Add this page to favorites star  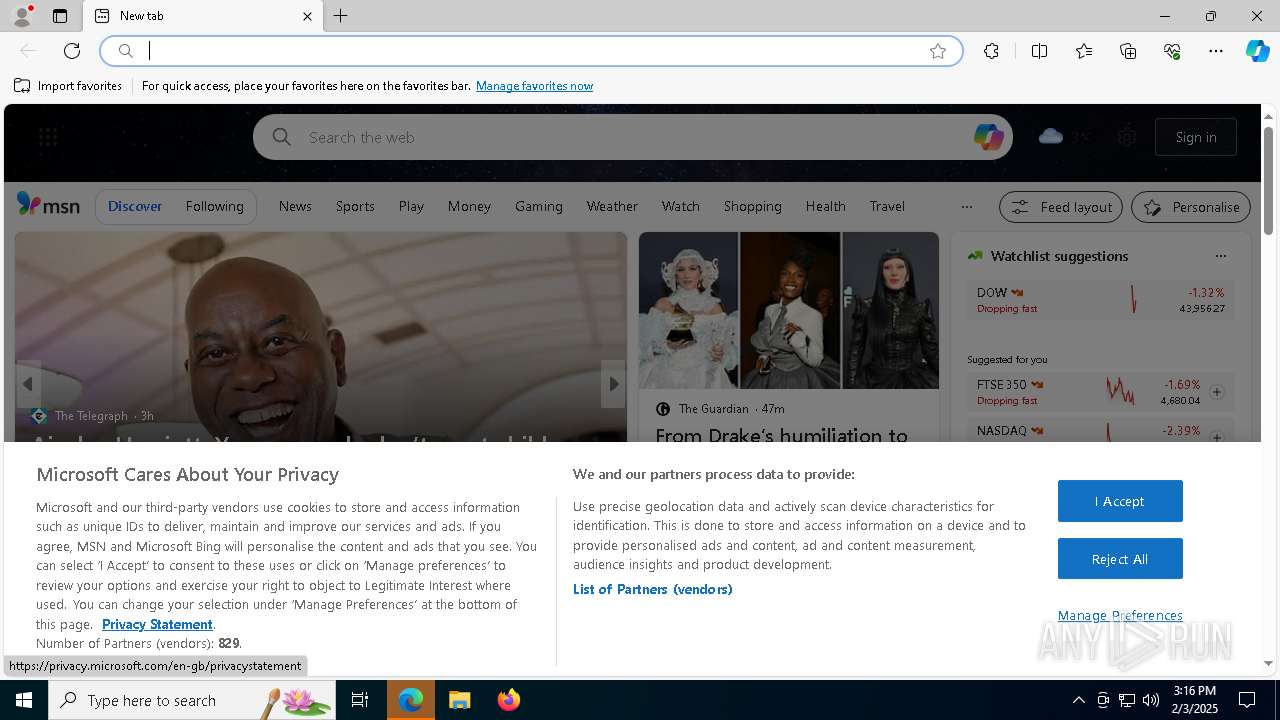click(x=938, y=51)
